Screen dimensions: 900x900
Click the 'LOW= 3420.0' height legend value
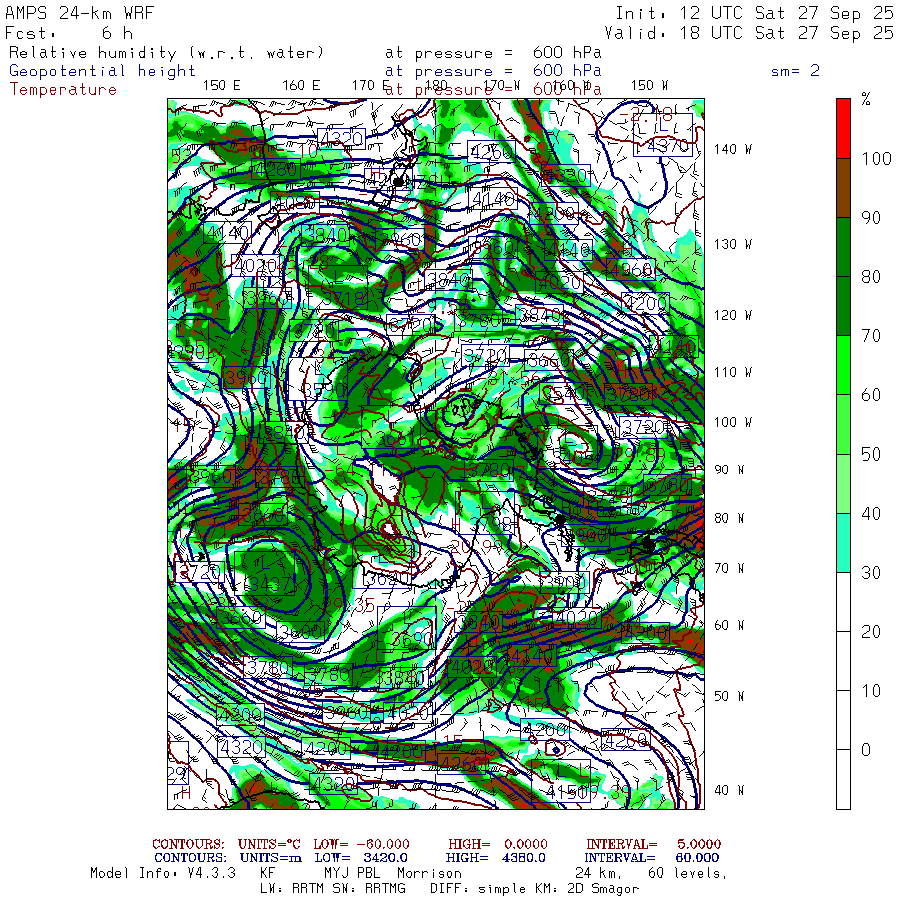click(x=361, y=858)
